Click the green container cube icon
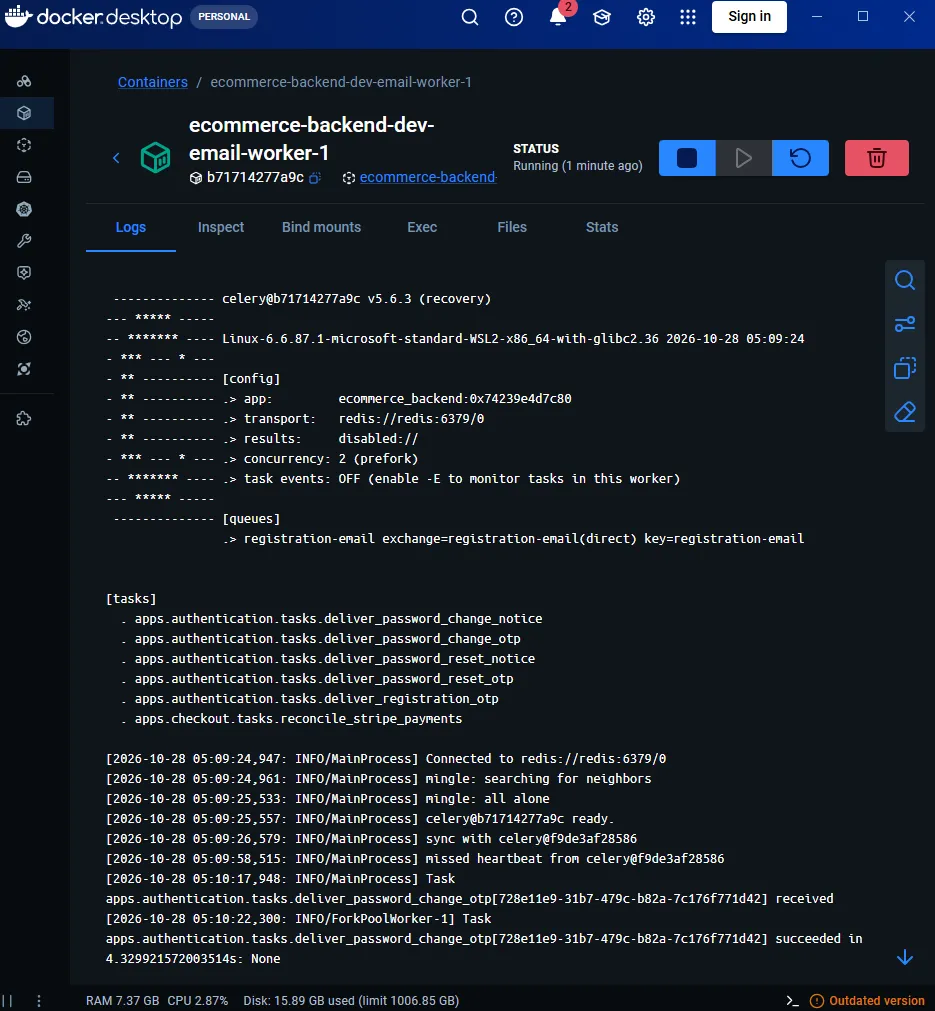Image resolution: width=935 pixels, height=1011 pixels. click(155, 157)
